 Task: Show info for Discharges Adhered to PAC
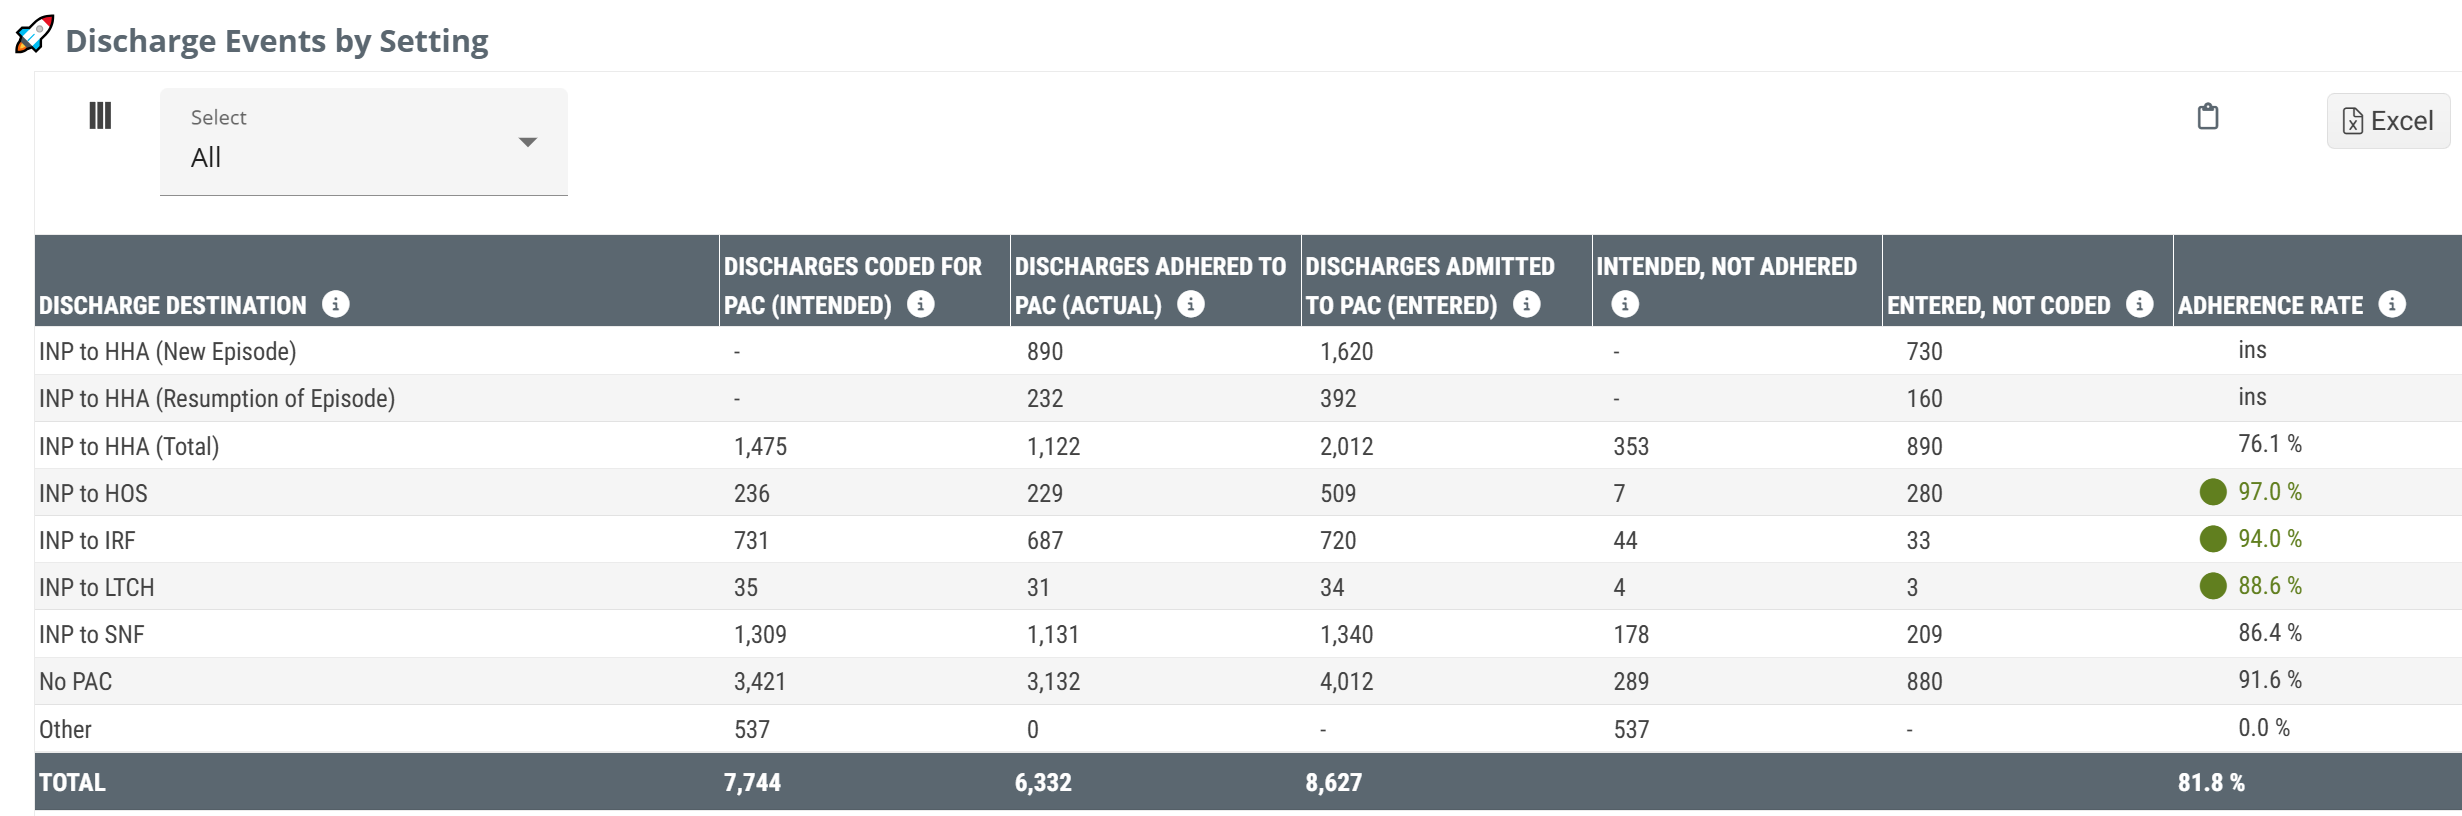pyautogui.click(x=1190, y=304)
